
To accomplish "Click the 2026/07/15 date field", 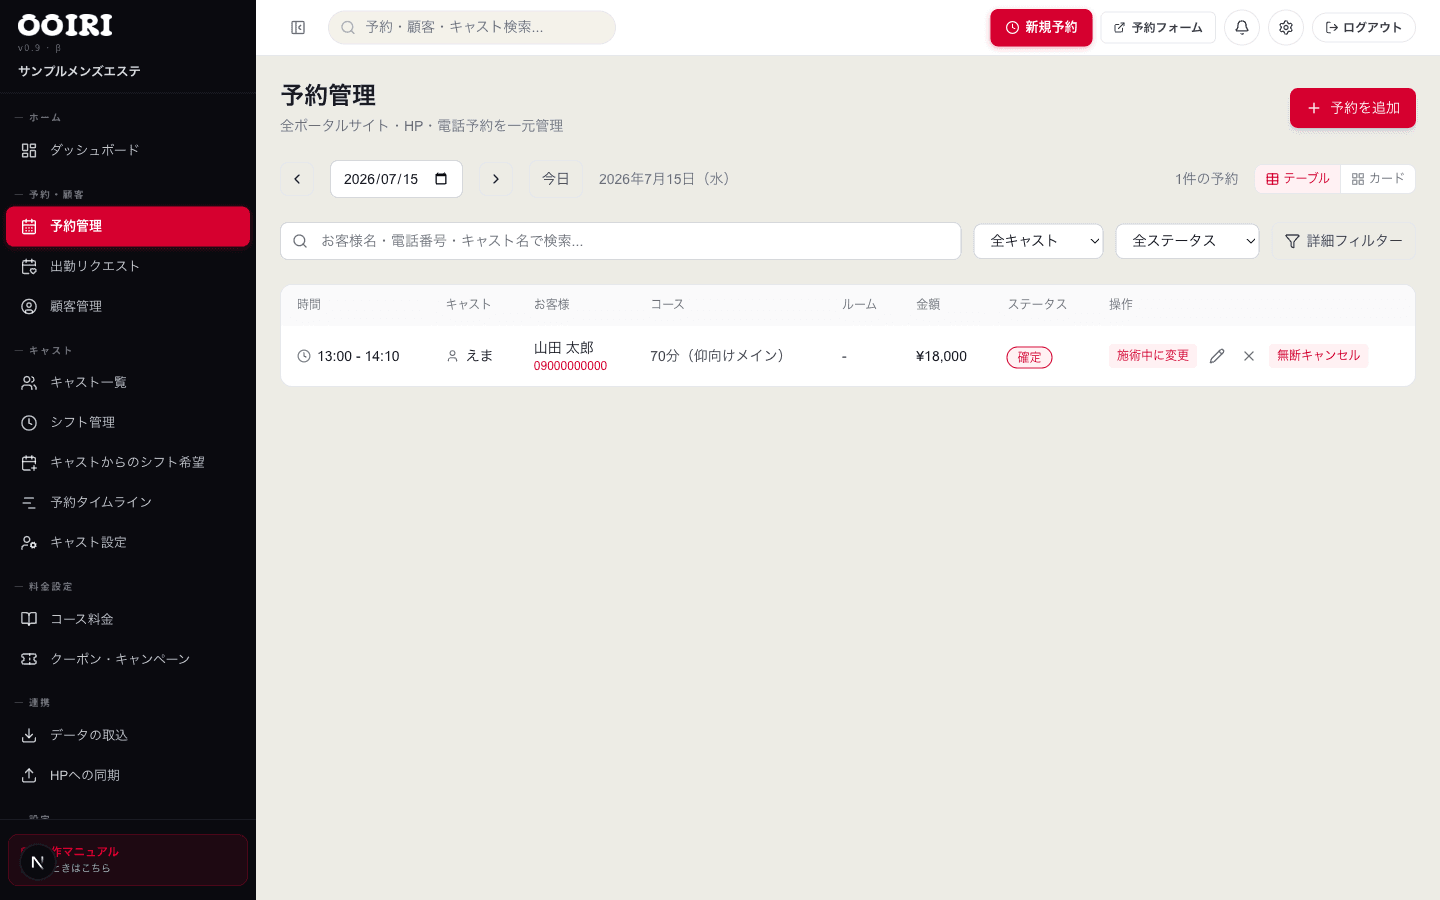I will pyautogui.click(x=396, y=179).
